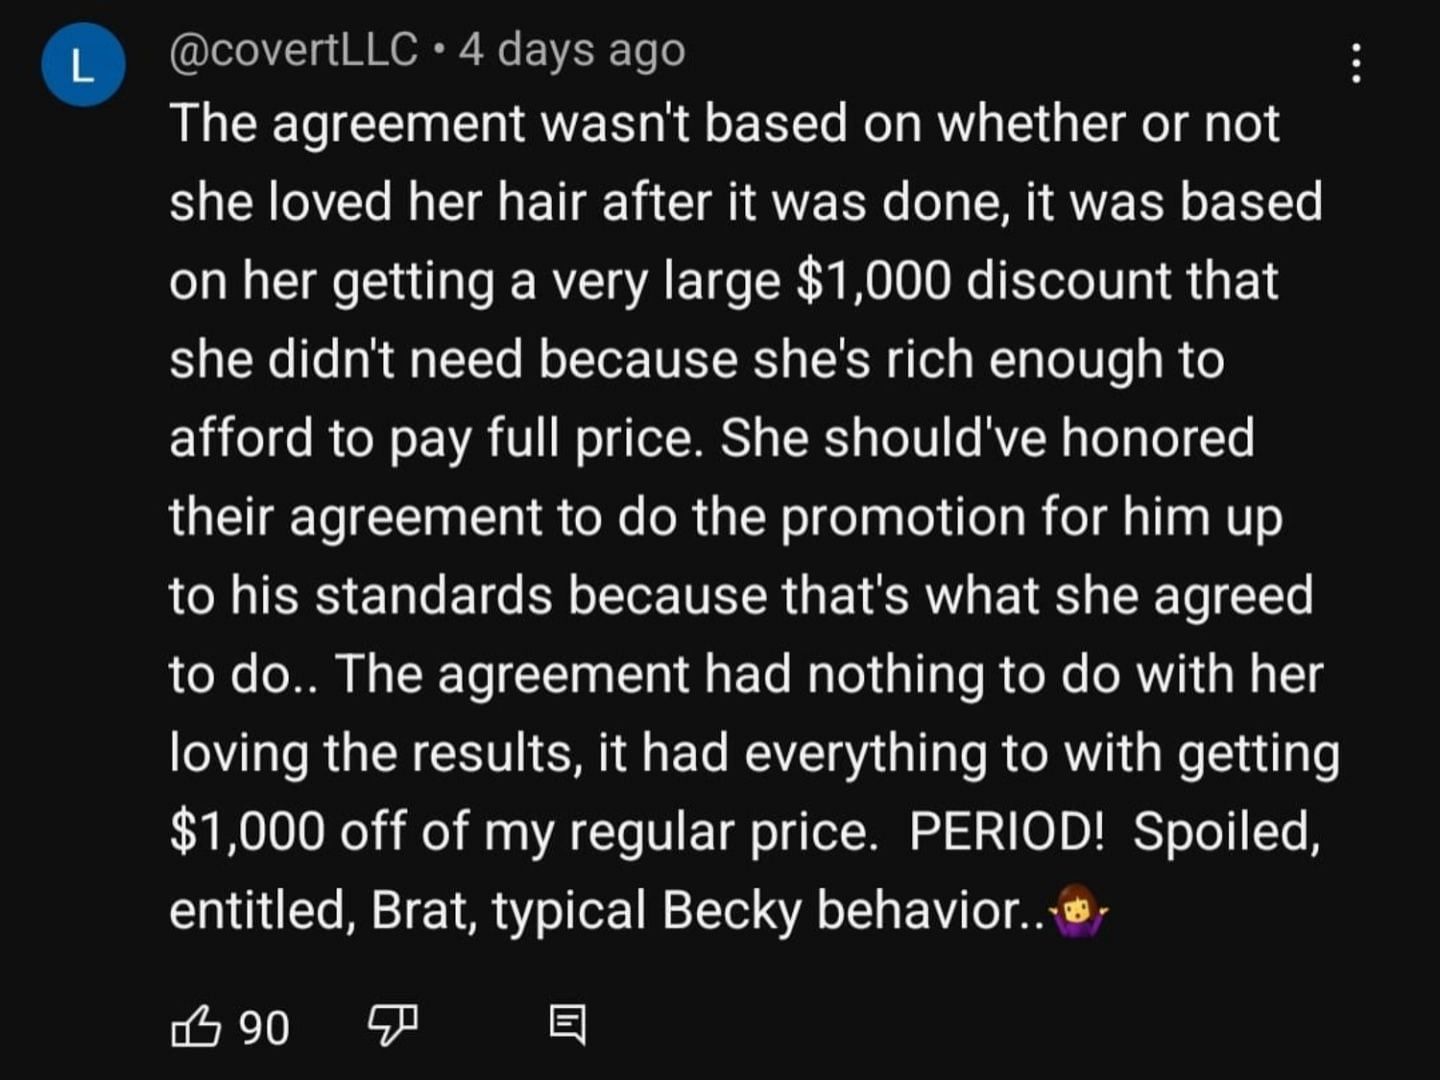Click the word 'PERIOD!' in the comment
Viewport: 1440px width, 1080px height.
pos(1007,830)
